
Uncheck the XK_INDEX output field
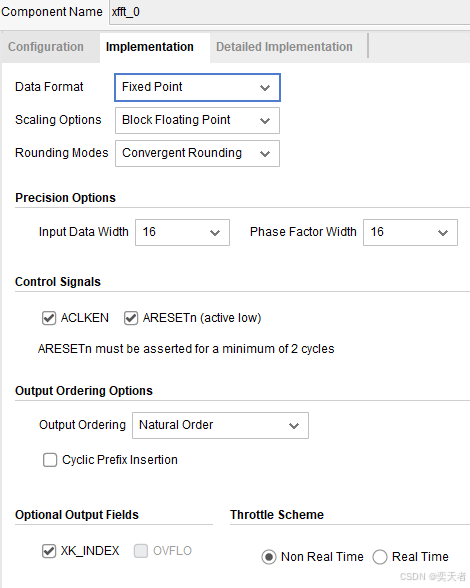click(x=49, y=551)
